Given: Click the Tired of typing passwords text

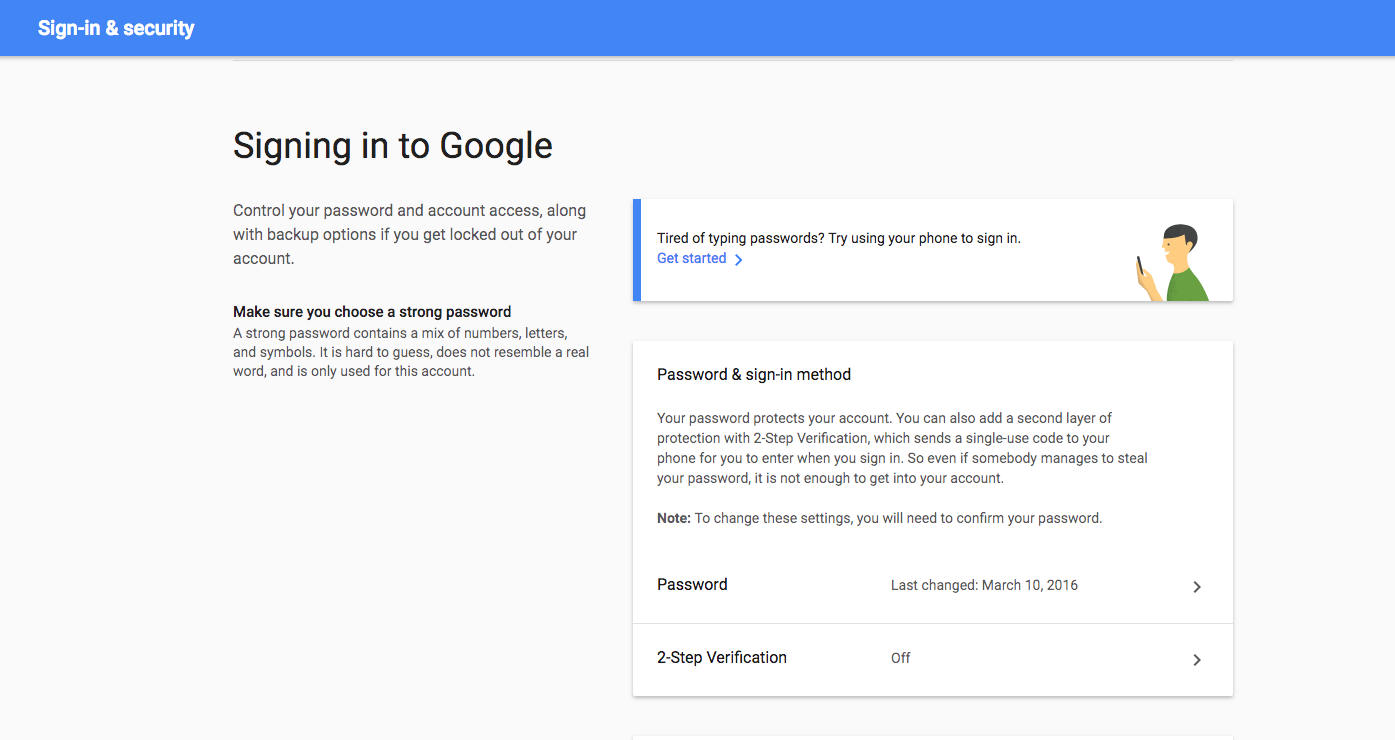Looking at the screenshot, I should 839,238.
